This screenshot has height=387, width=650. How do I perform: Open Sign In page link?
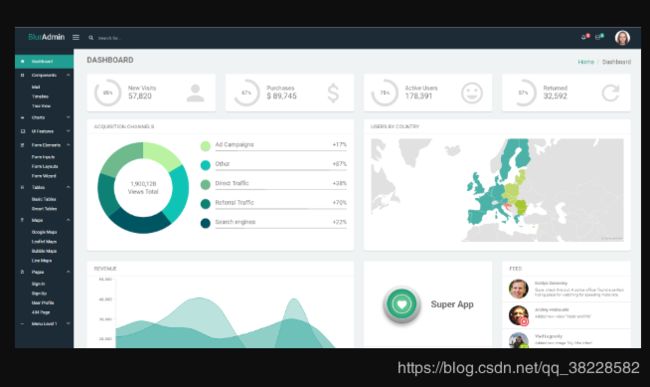[x=38, y=283]
